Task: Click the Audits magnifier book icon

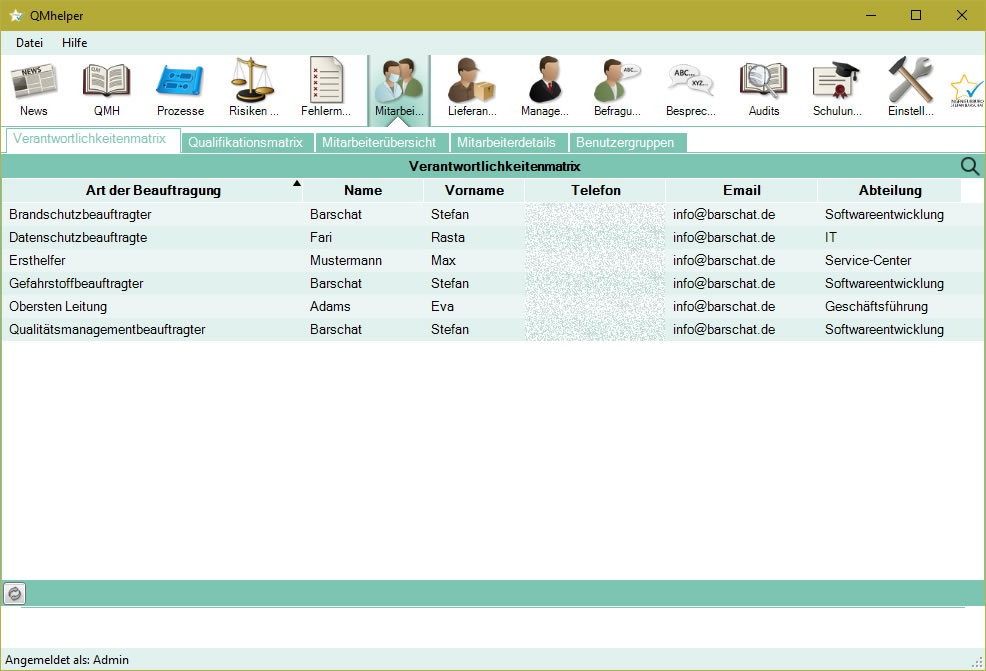Action: pyautogui.click(x=763, y=88)
